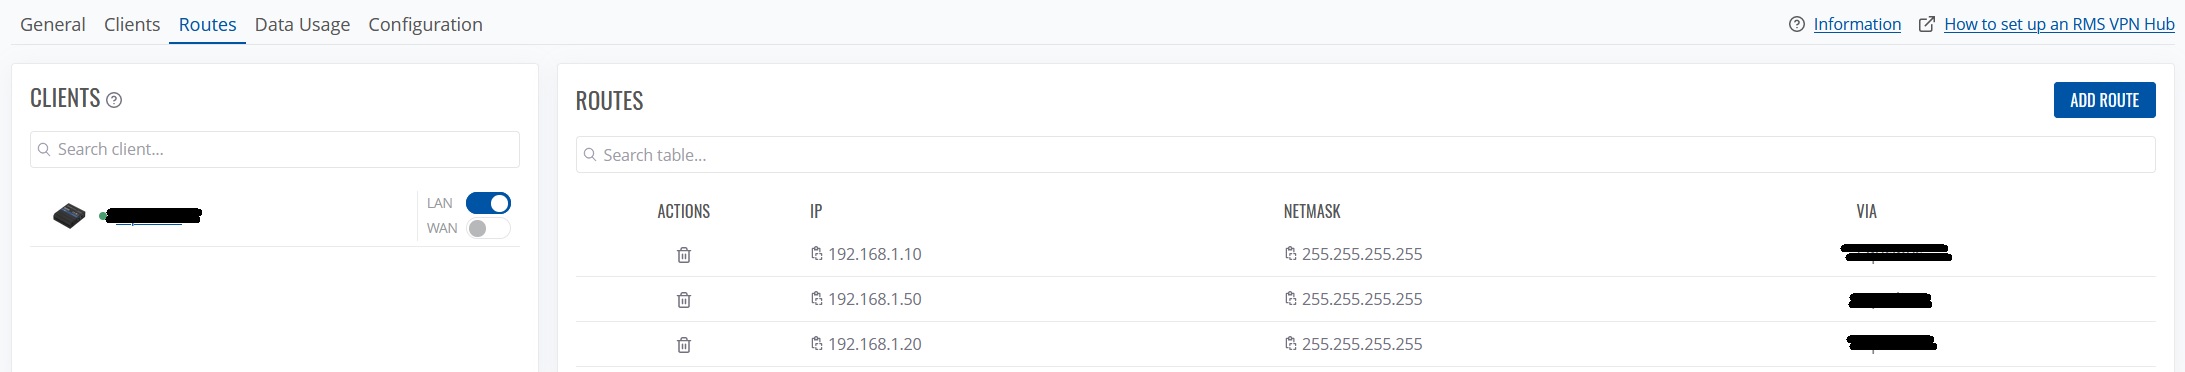Delete the 192.168.1.20 route
2185x372 pixels.
684,345
